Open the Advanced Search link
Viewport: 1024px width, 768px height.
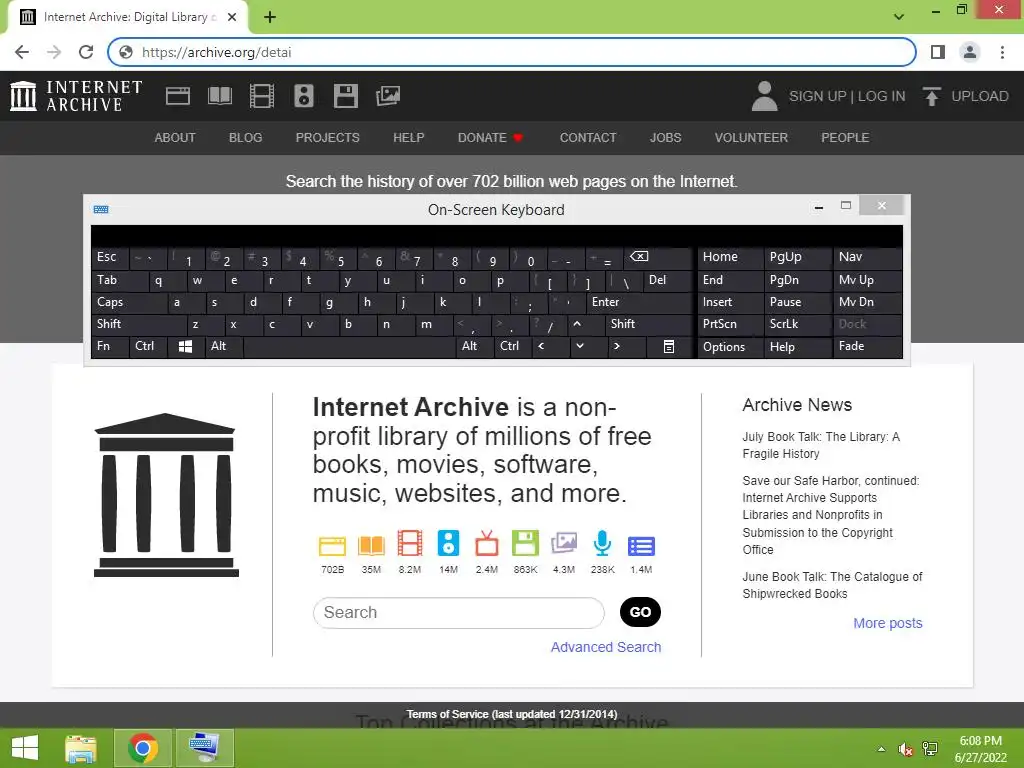[x=606, y=647]
